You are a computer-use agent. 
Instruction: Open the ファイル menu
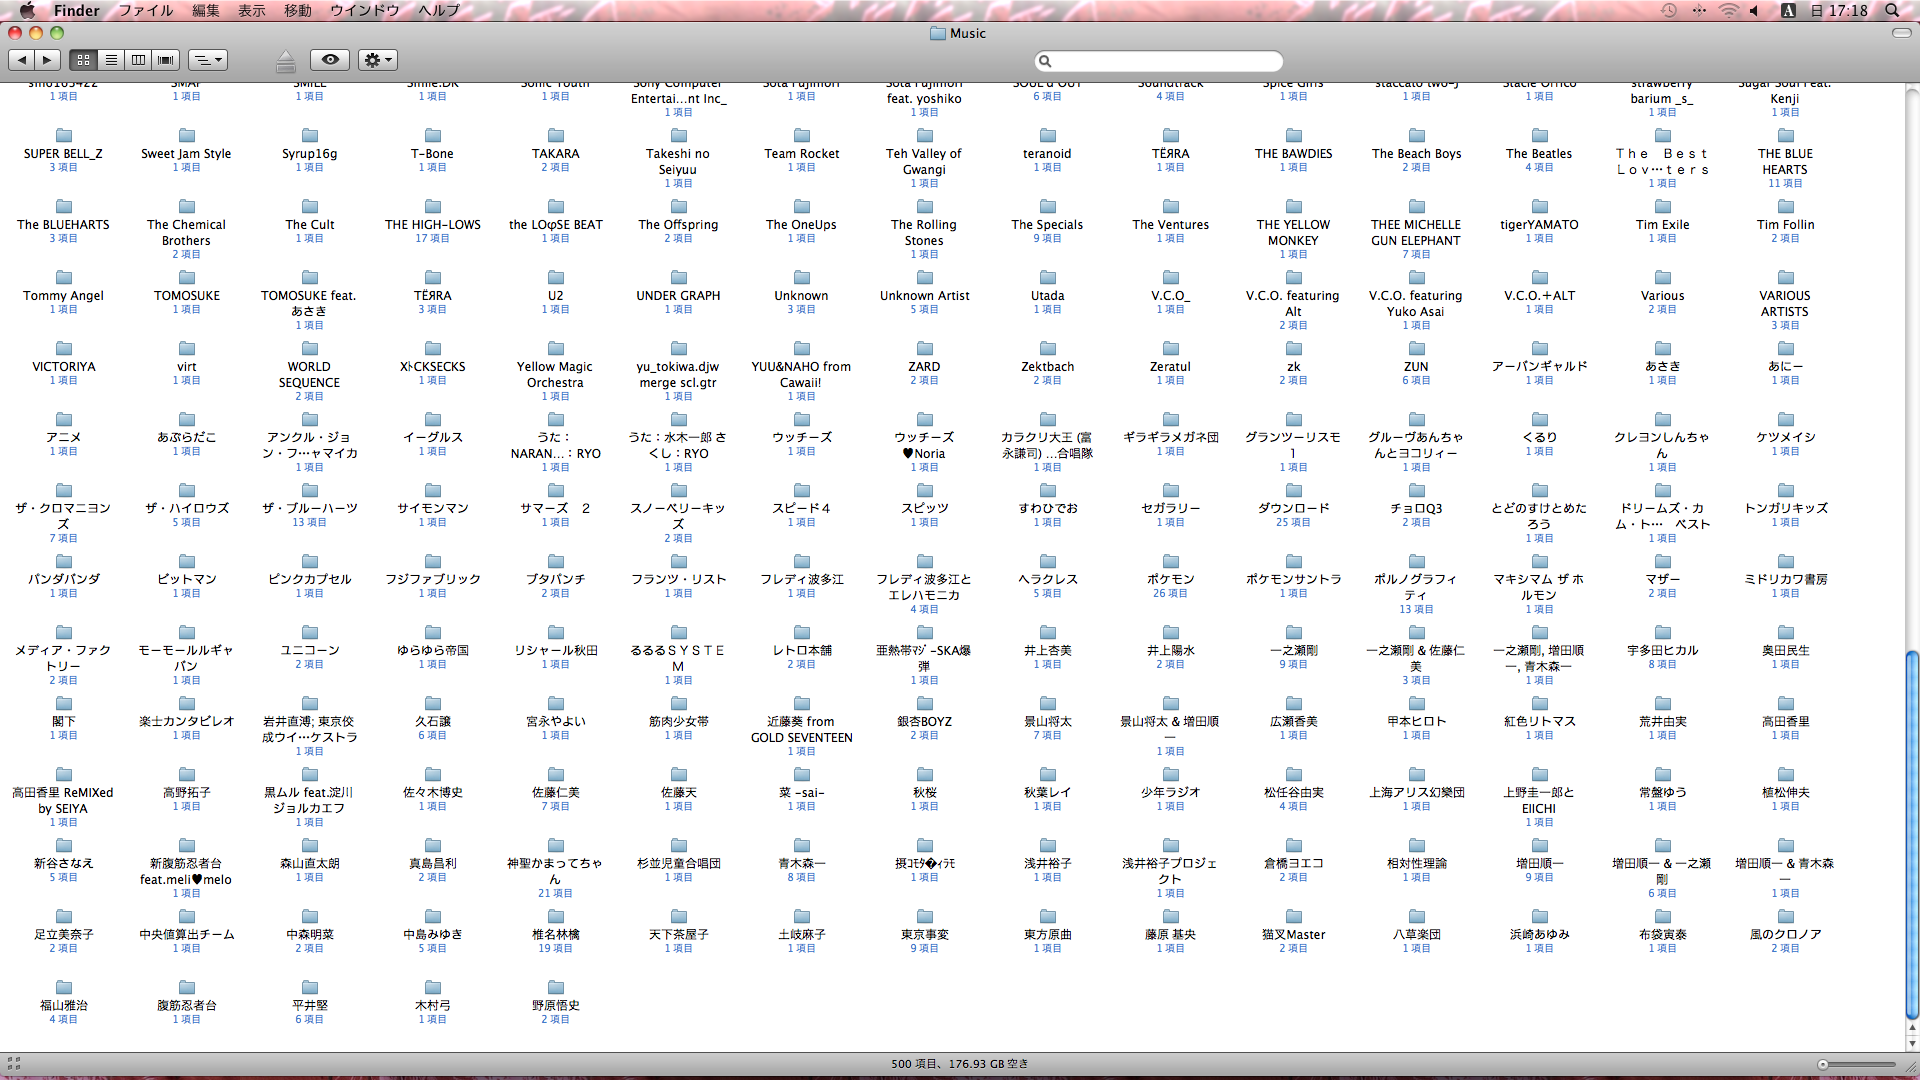146,10
